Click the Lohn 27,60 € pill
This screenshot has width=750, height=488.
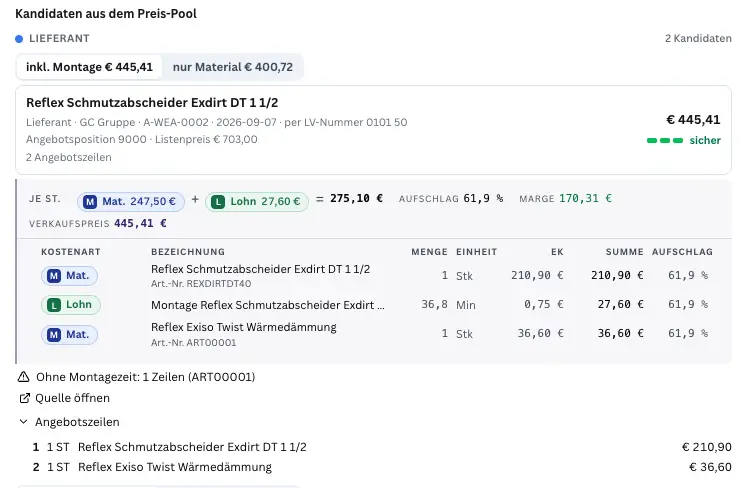click(x=257, y=201)
